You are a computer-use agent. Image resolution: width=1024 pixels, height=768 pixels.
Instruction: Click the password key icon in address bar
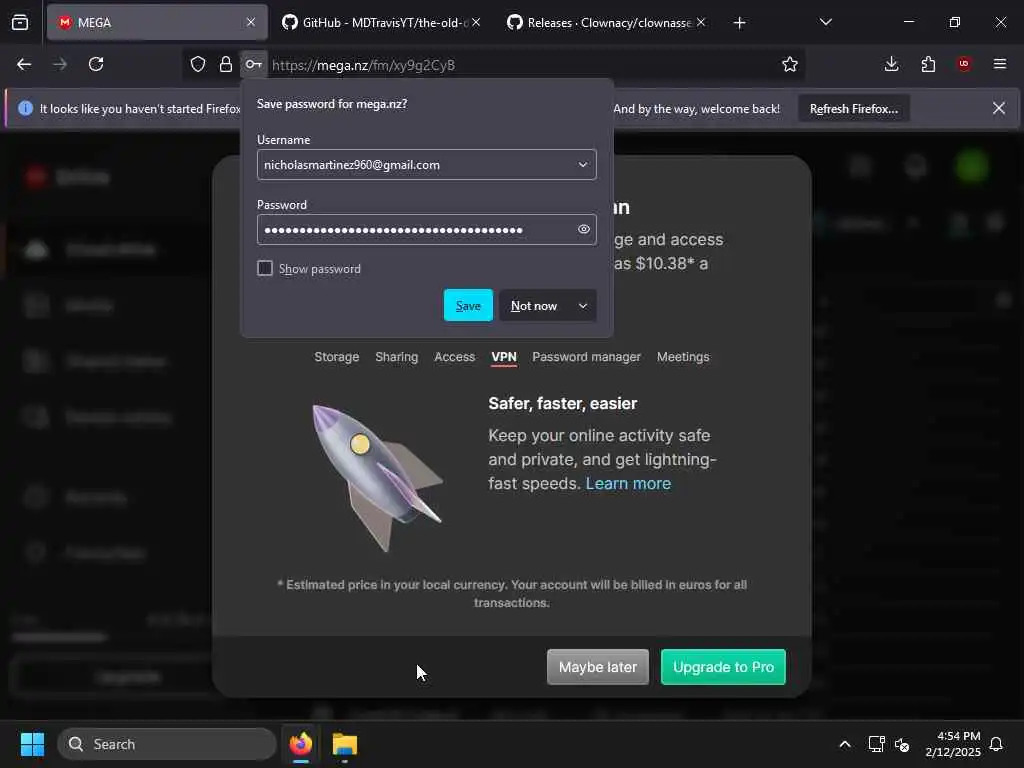tap(253, 64)
